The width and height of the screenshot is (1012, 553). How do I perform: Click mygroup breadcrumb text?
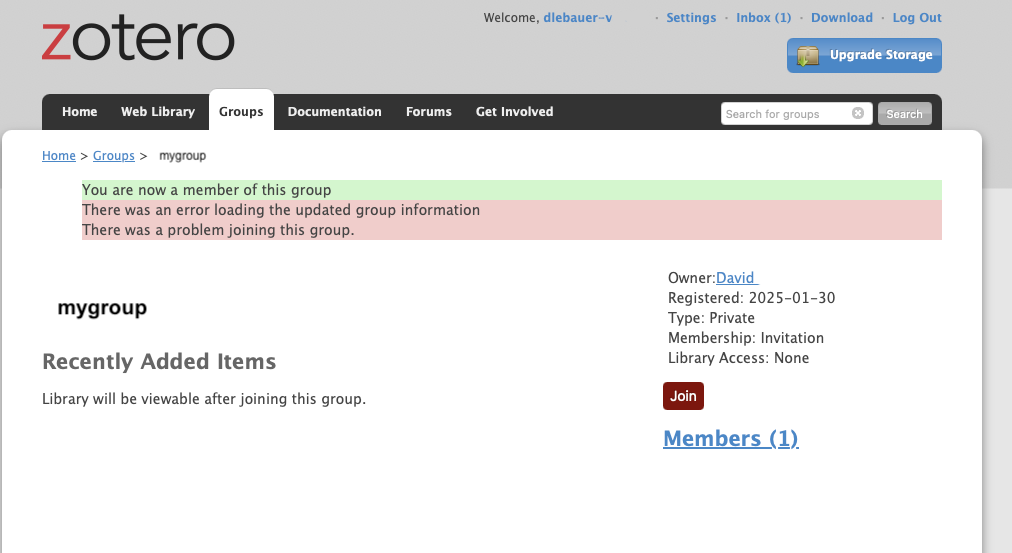tap(183, 156)
